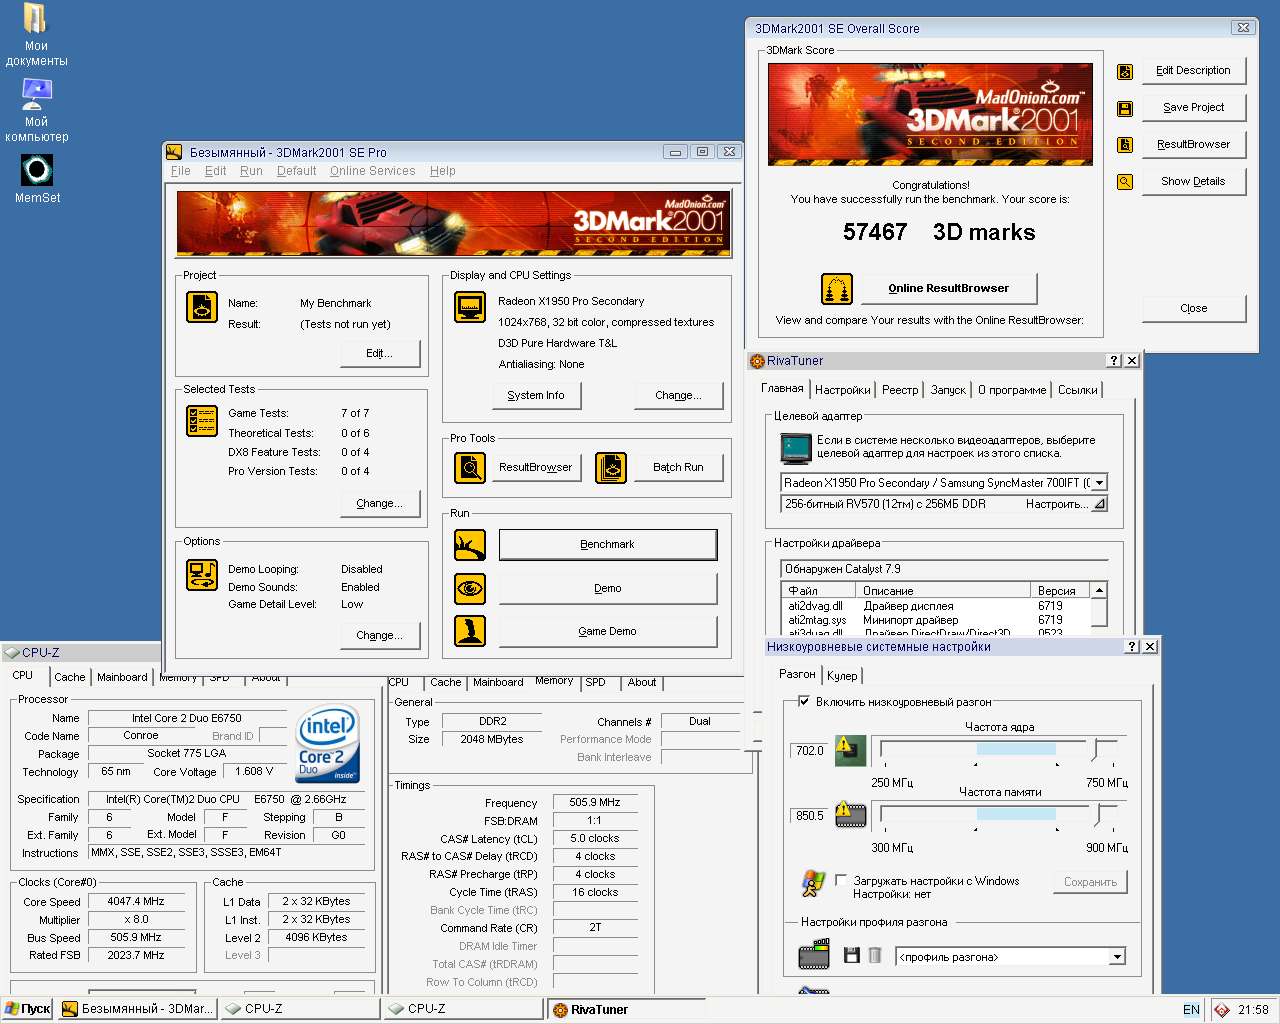Click the Edit button in Project group
The image size is (1280, 1024).
tap(379, 354)
